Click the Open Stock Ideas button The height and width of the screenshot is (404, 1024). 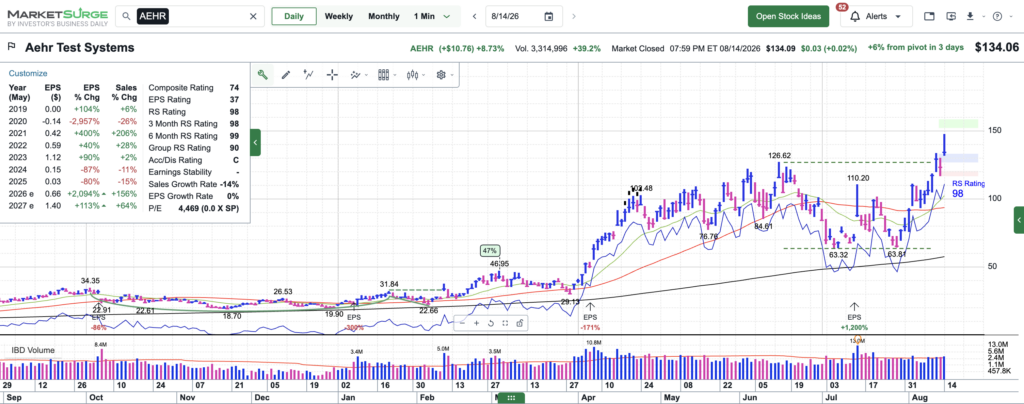coord(788,16)
